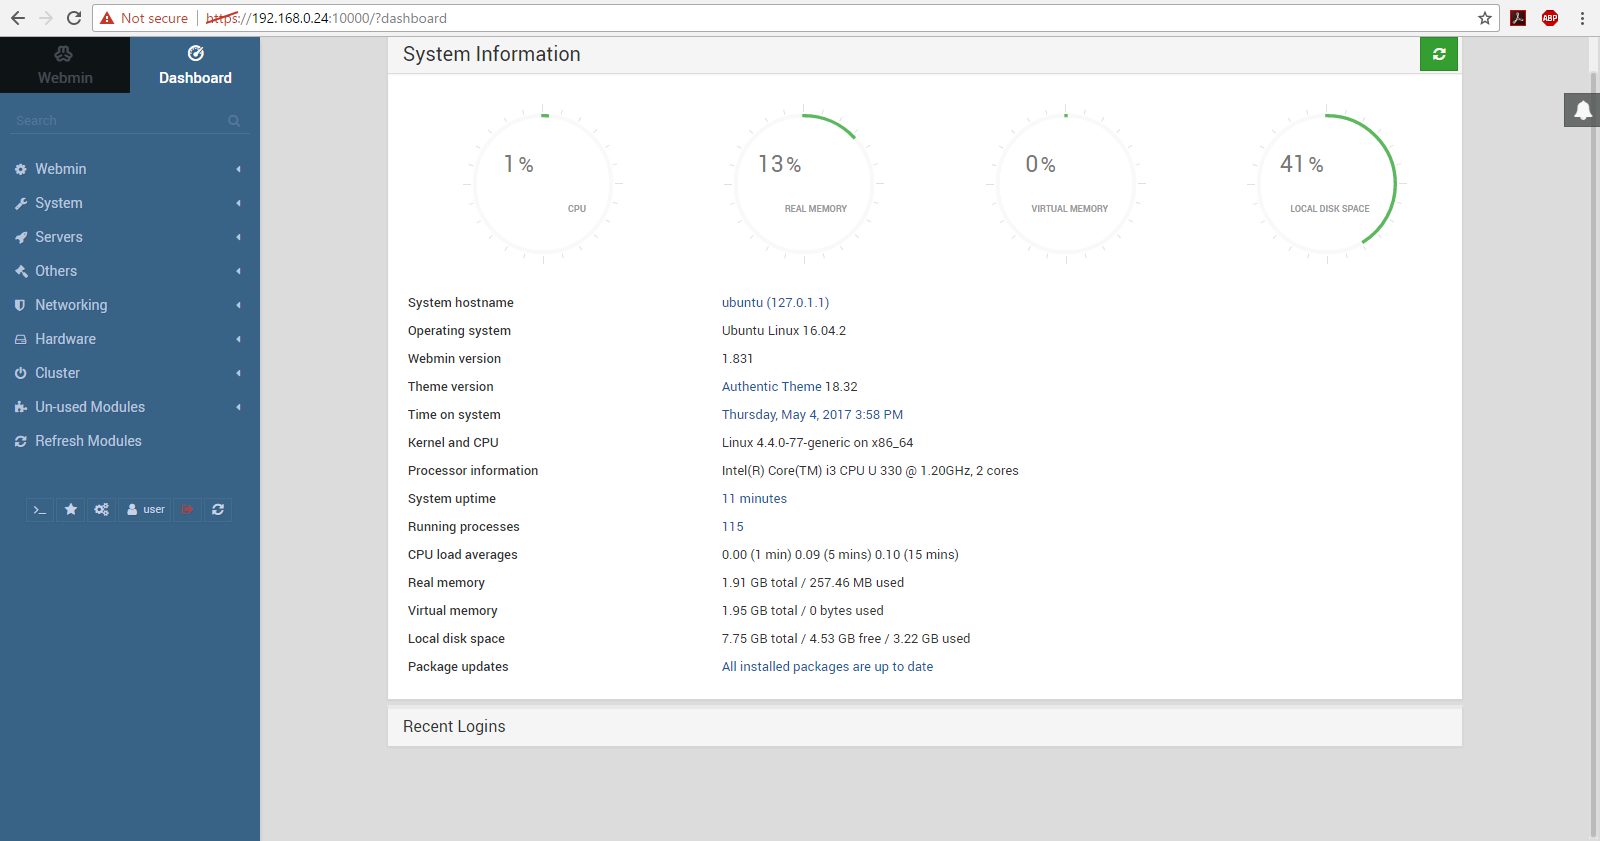Viewport: 1600px width, 841px height.
Task: Open the Authentic Theme link
Action: [x=771, y=387]
